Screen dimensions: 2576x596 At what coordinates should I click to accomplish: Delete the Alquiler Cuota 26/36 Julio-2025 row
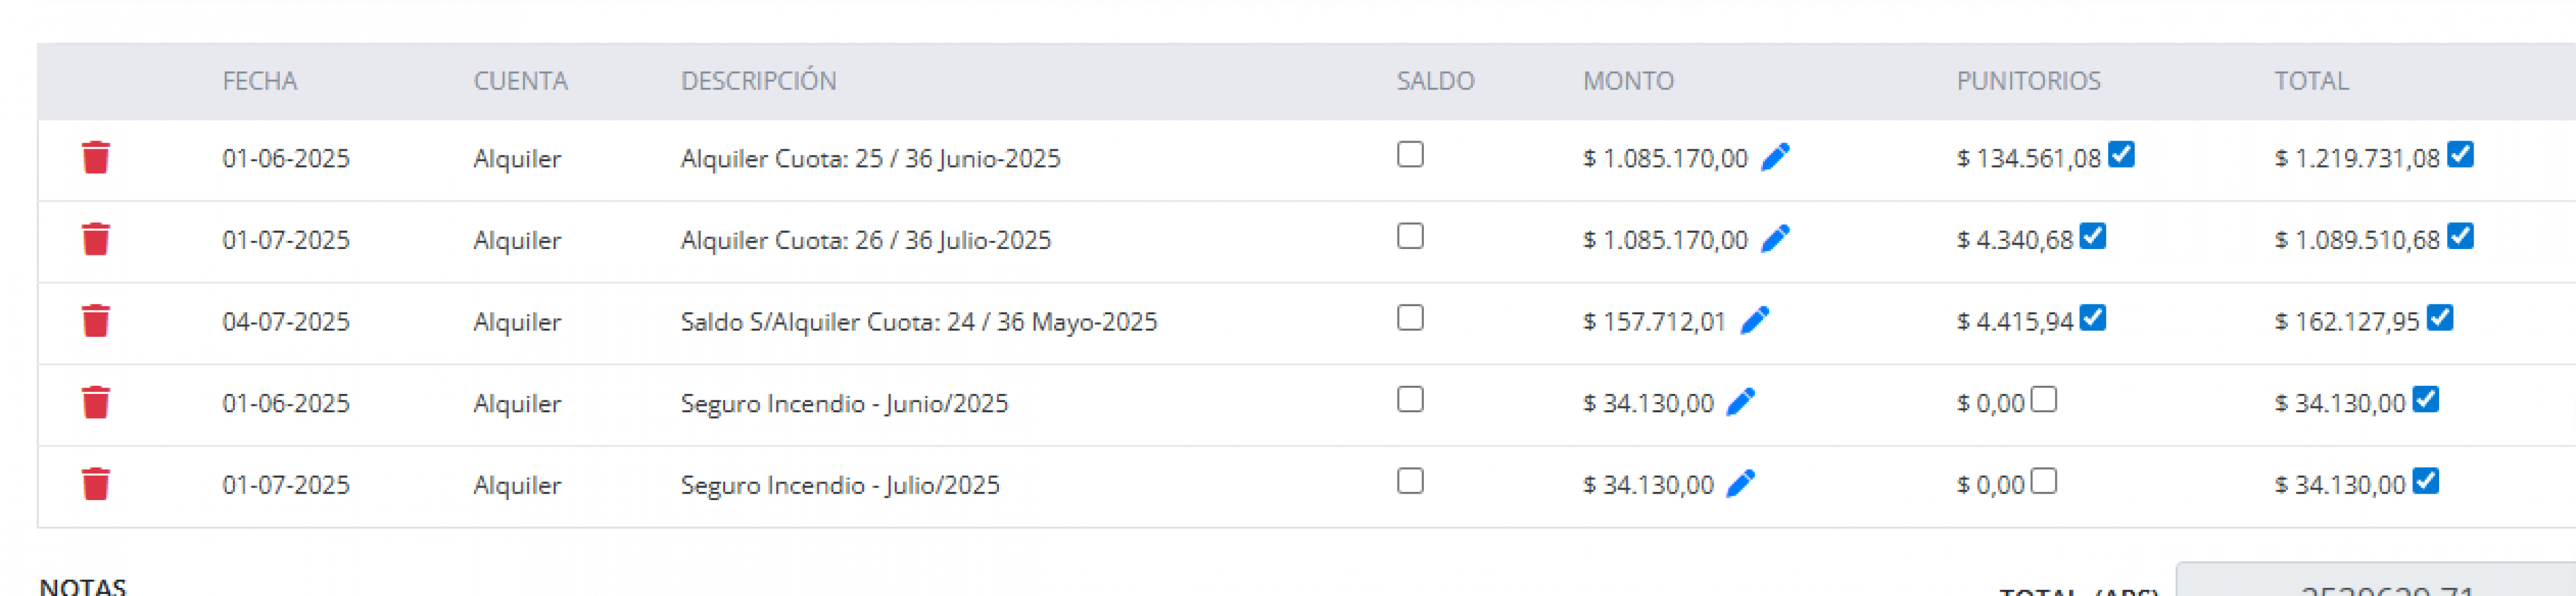tap(95, 239)
